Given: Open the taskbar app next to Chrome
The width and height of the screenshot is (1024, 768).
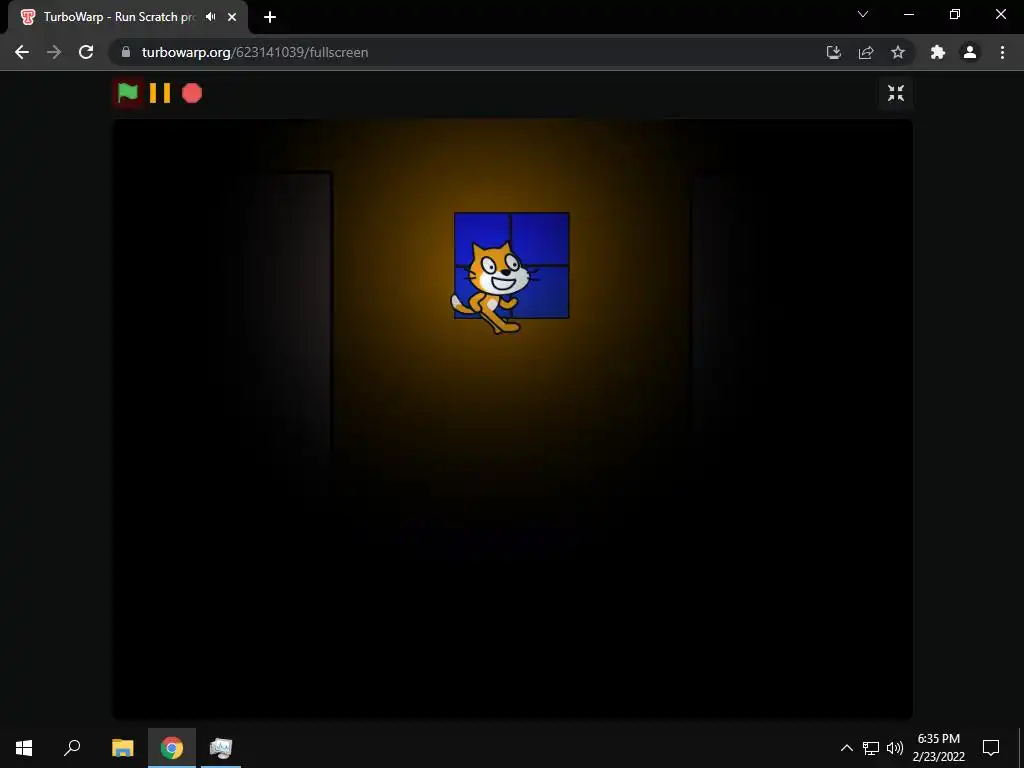Looking at the screenshot, I should (x=221, y=747).
